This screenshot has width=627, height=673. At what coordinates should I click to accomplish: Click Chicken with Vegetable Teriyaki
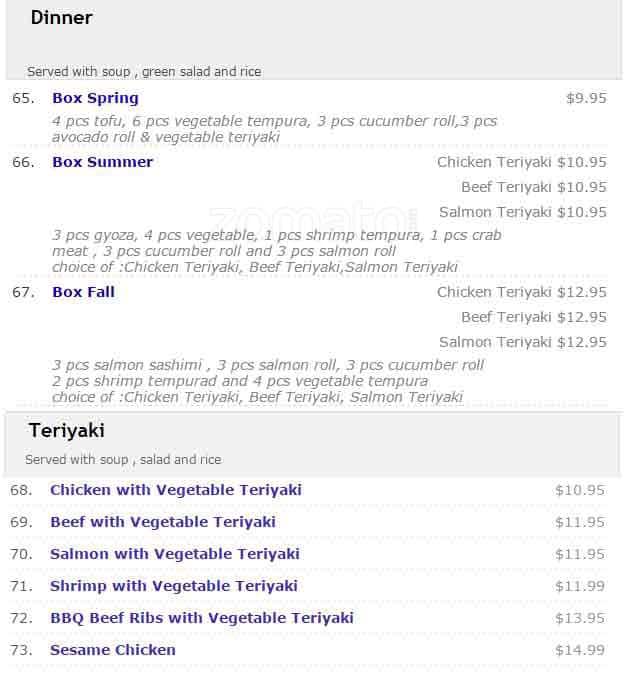point(175,490)
